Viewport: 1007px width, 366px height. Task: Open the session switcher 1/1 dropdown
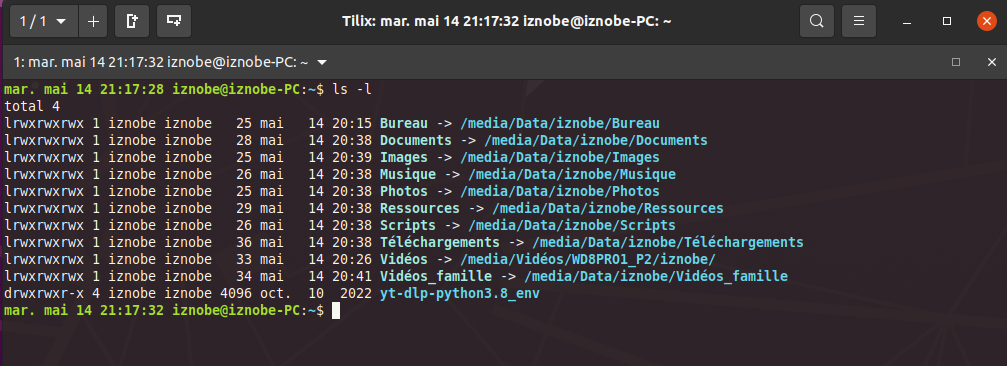click(44, 21)
